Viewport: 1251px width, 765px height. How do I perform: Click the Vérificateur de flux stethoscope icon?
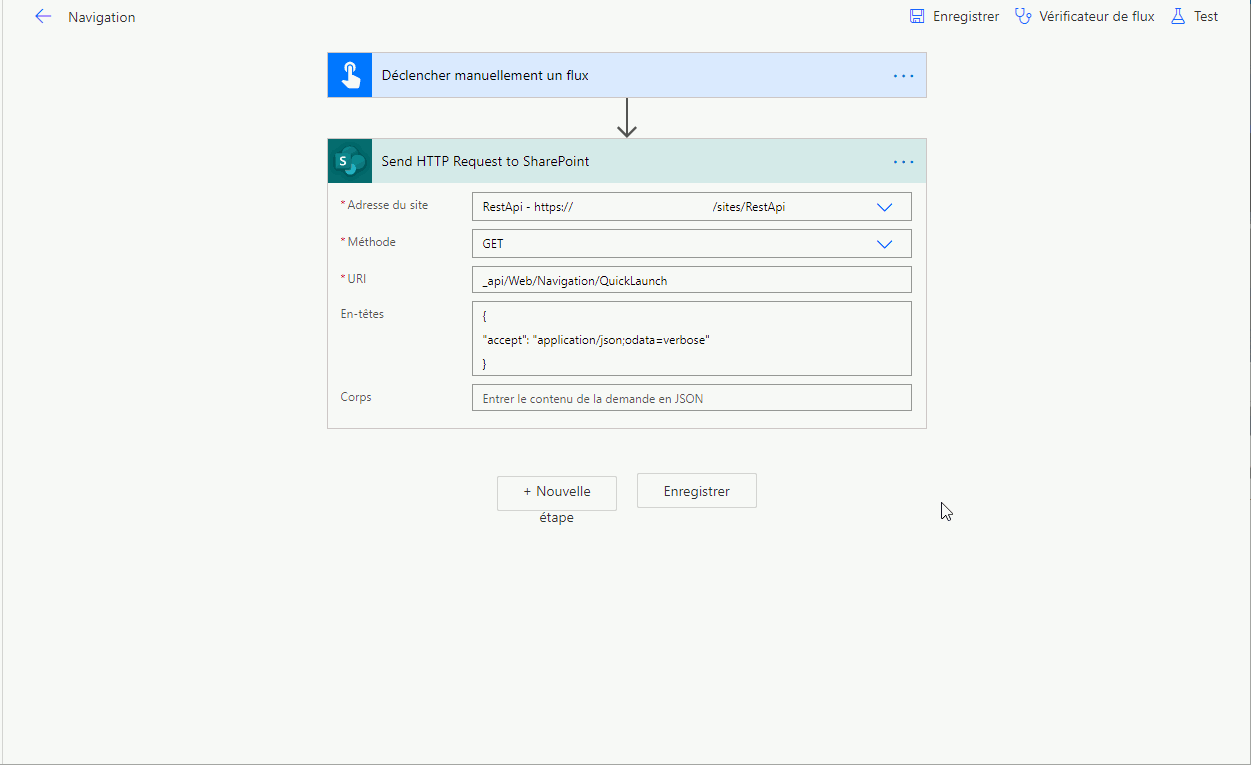point(1022,16)
